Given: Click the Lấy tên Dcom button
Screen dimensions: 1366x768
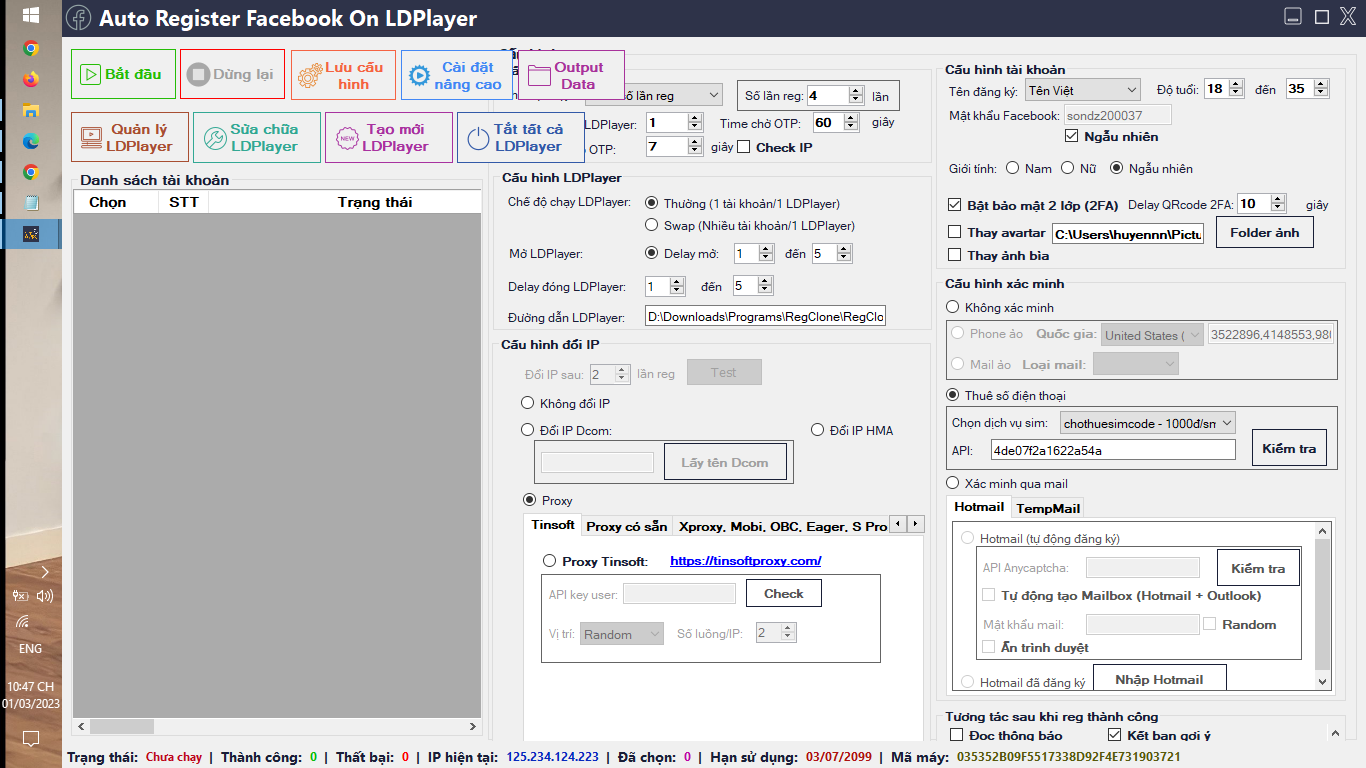Looking at the screenshot, I should [x=725, y=462].
